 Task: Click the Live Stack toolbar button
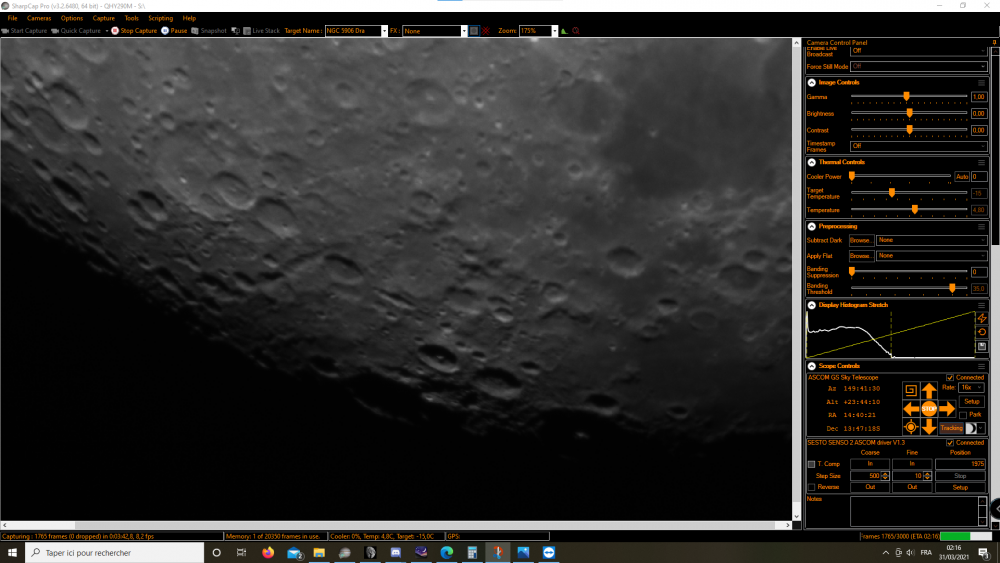(x=261, y=31)
